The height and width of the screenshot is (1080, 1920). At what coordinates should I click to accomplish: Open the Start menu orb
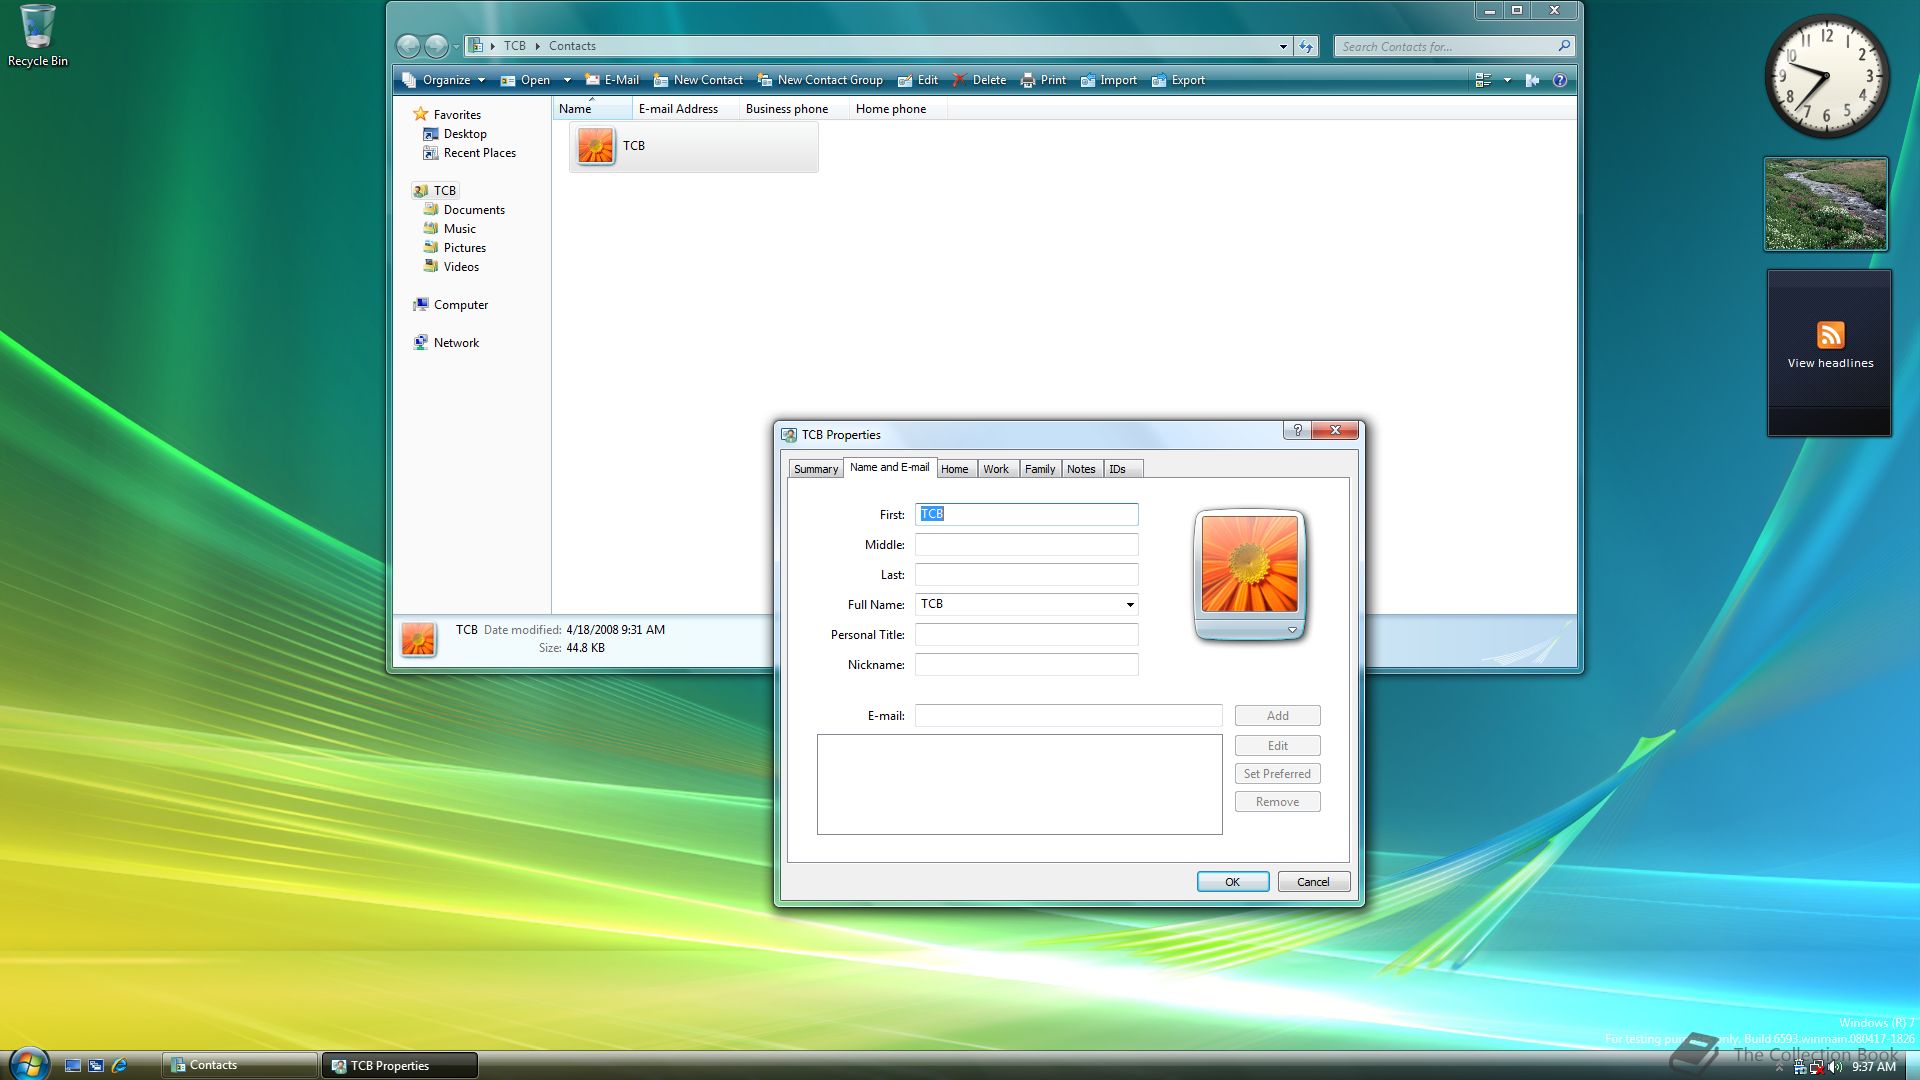point(28,1064)
